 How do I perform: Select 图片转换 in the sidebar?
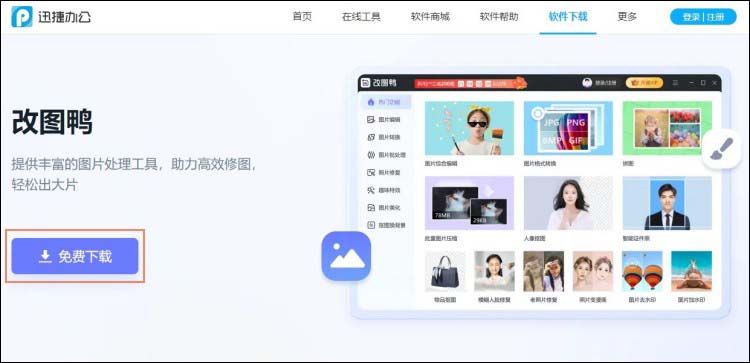click(384, 137)
